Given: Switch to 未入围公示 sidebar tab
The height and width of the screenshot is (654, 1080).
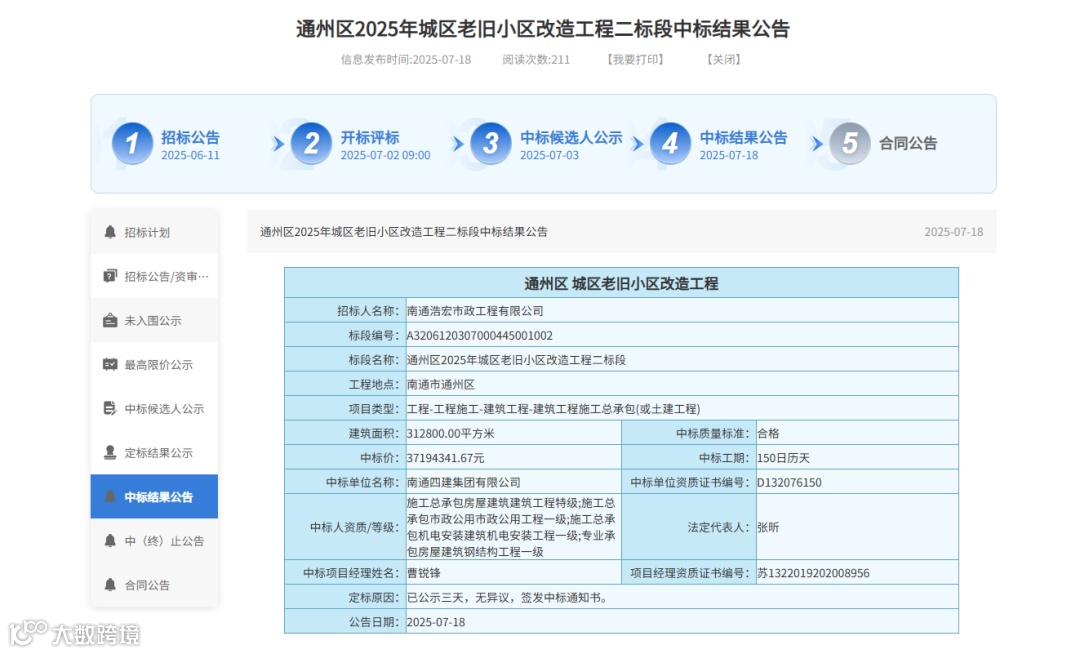Looking at the screenshot, I should click(154, 320).
